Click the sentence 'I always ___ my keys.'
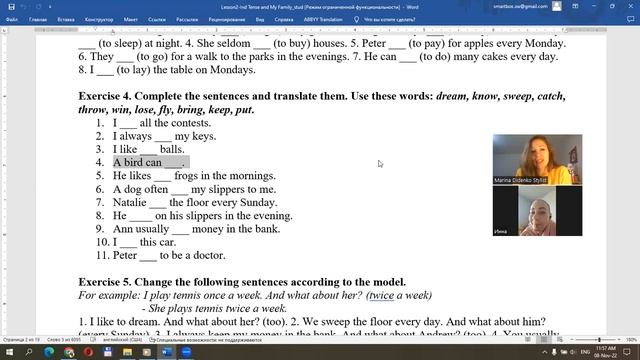This screenshot has height=360, width=640. pyautogui.click(x=164, y=136)
